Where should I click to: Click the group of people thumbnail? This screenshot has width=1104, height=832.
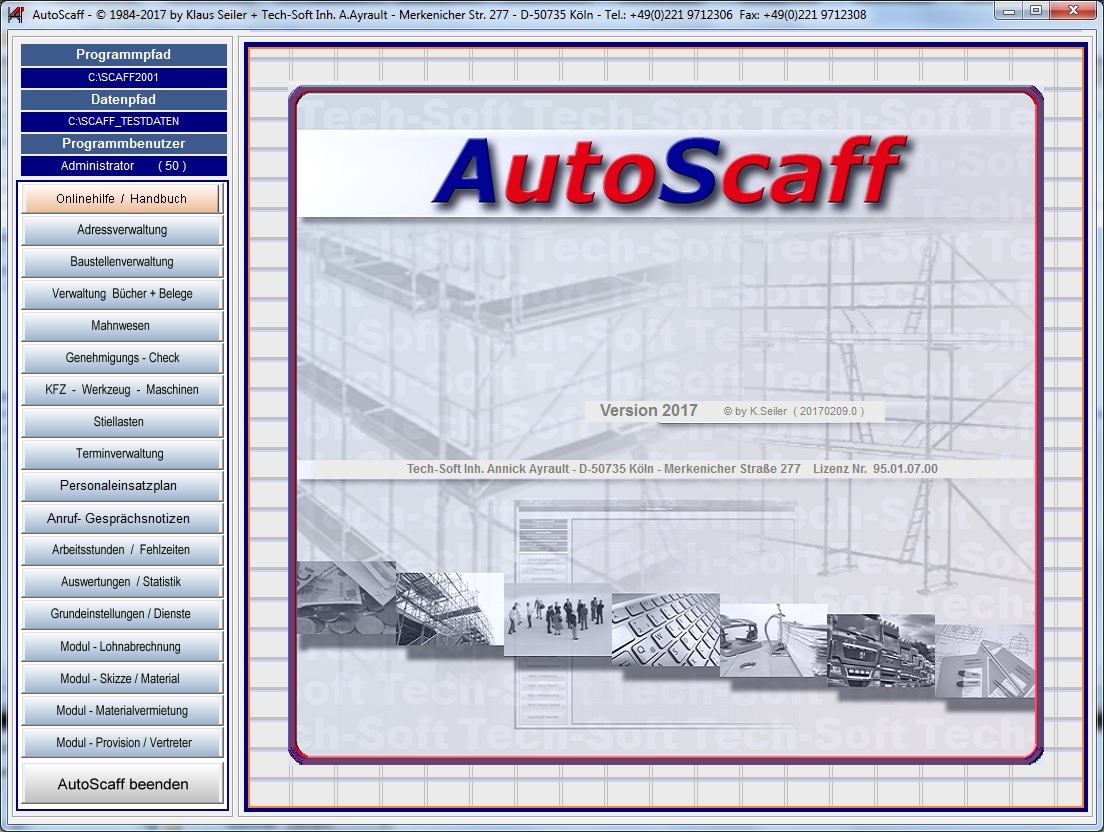click(x=558, y=619)
